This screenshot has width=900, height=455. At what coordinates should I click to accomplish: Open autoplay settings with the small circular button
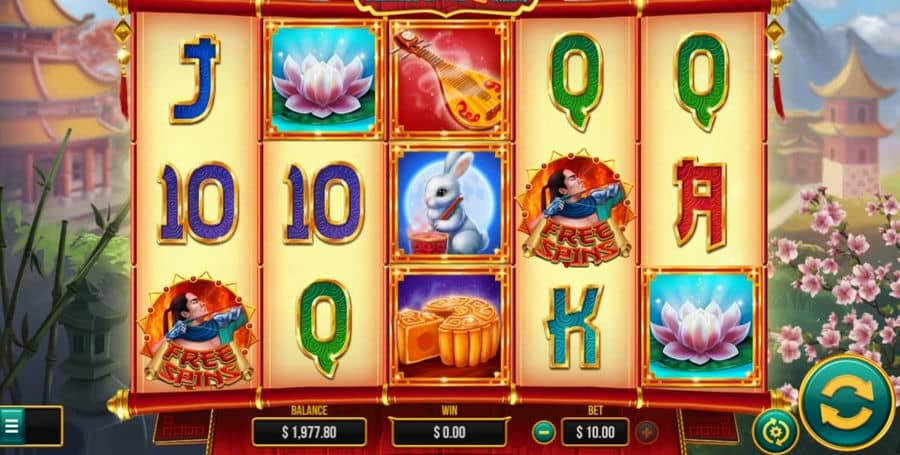775,431
